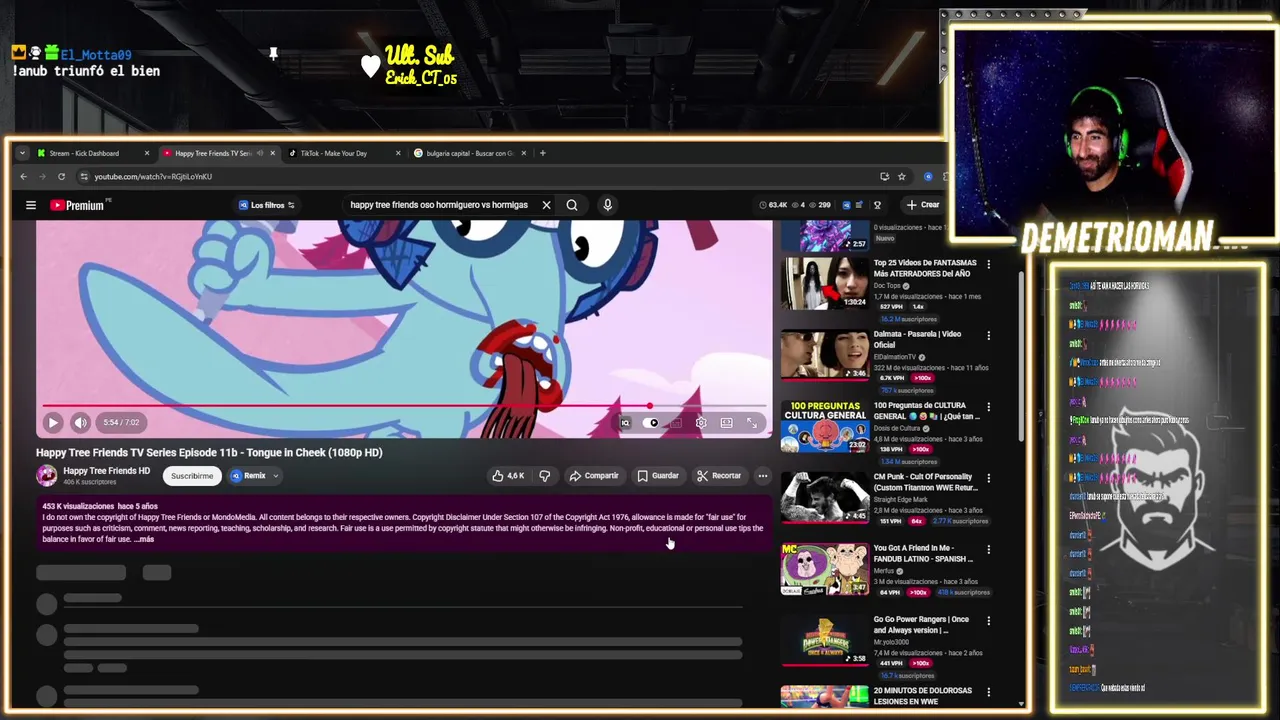Expand the description with ...más
The height and width of the screenshot is (720, 1280).
tap(144, 539)
